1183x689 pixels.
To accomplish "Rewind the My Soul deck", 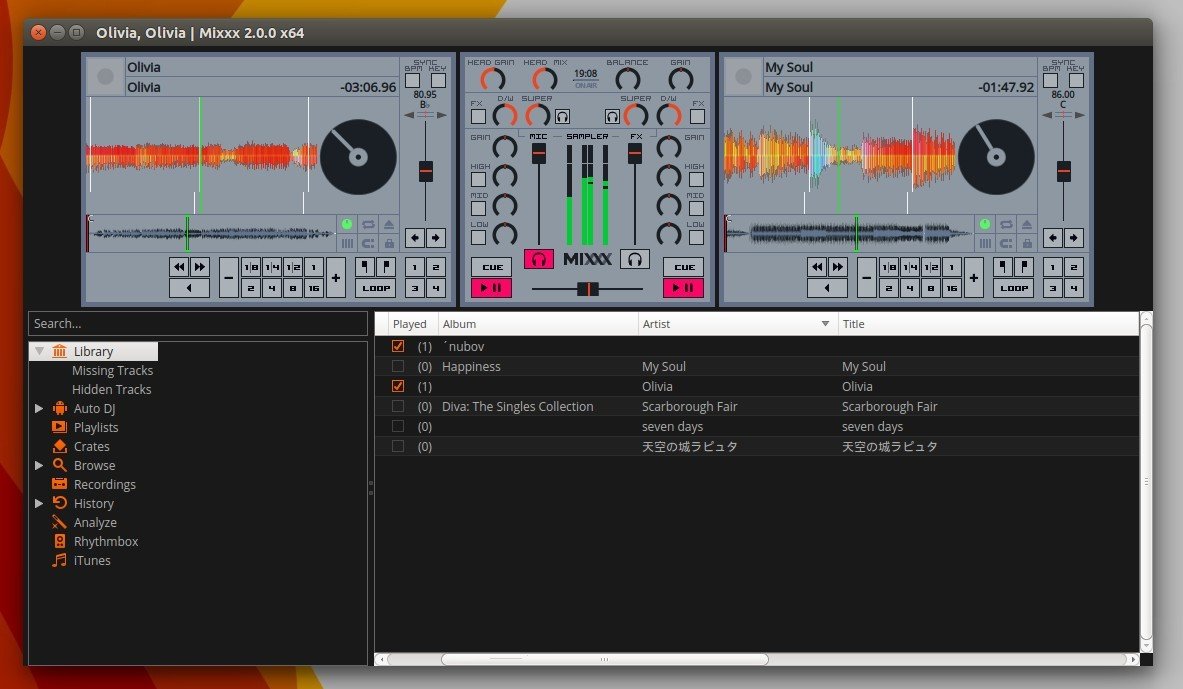I will [817, 266].
